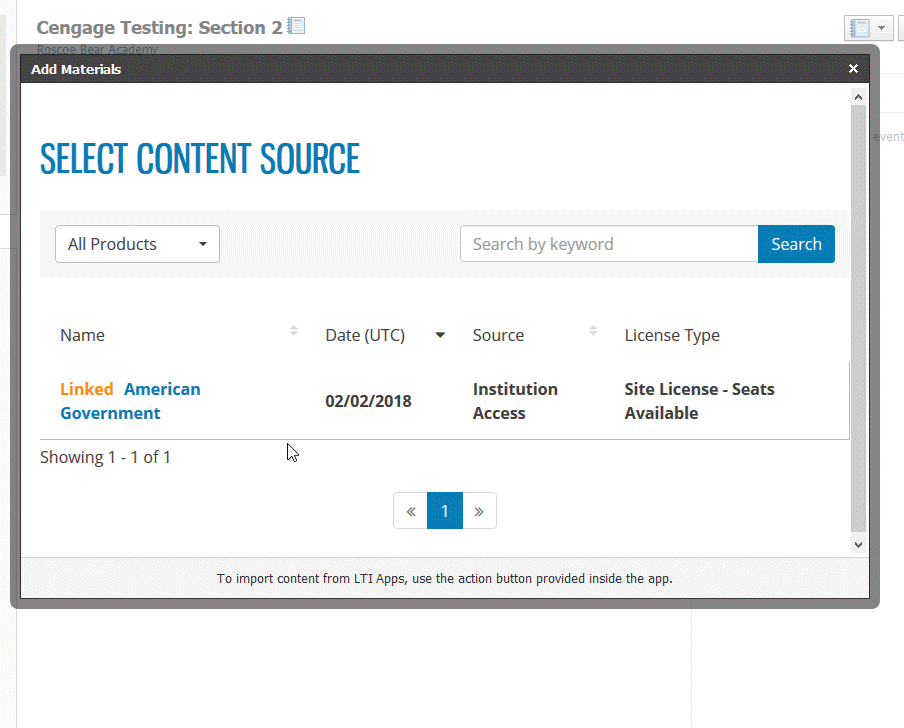Click the dialog scrollbar down arrow
904x728 pixels.
click(x=858, y=544)
